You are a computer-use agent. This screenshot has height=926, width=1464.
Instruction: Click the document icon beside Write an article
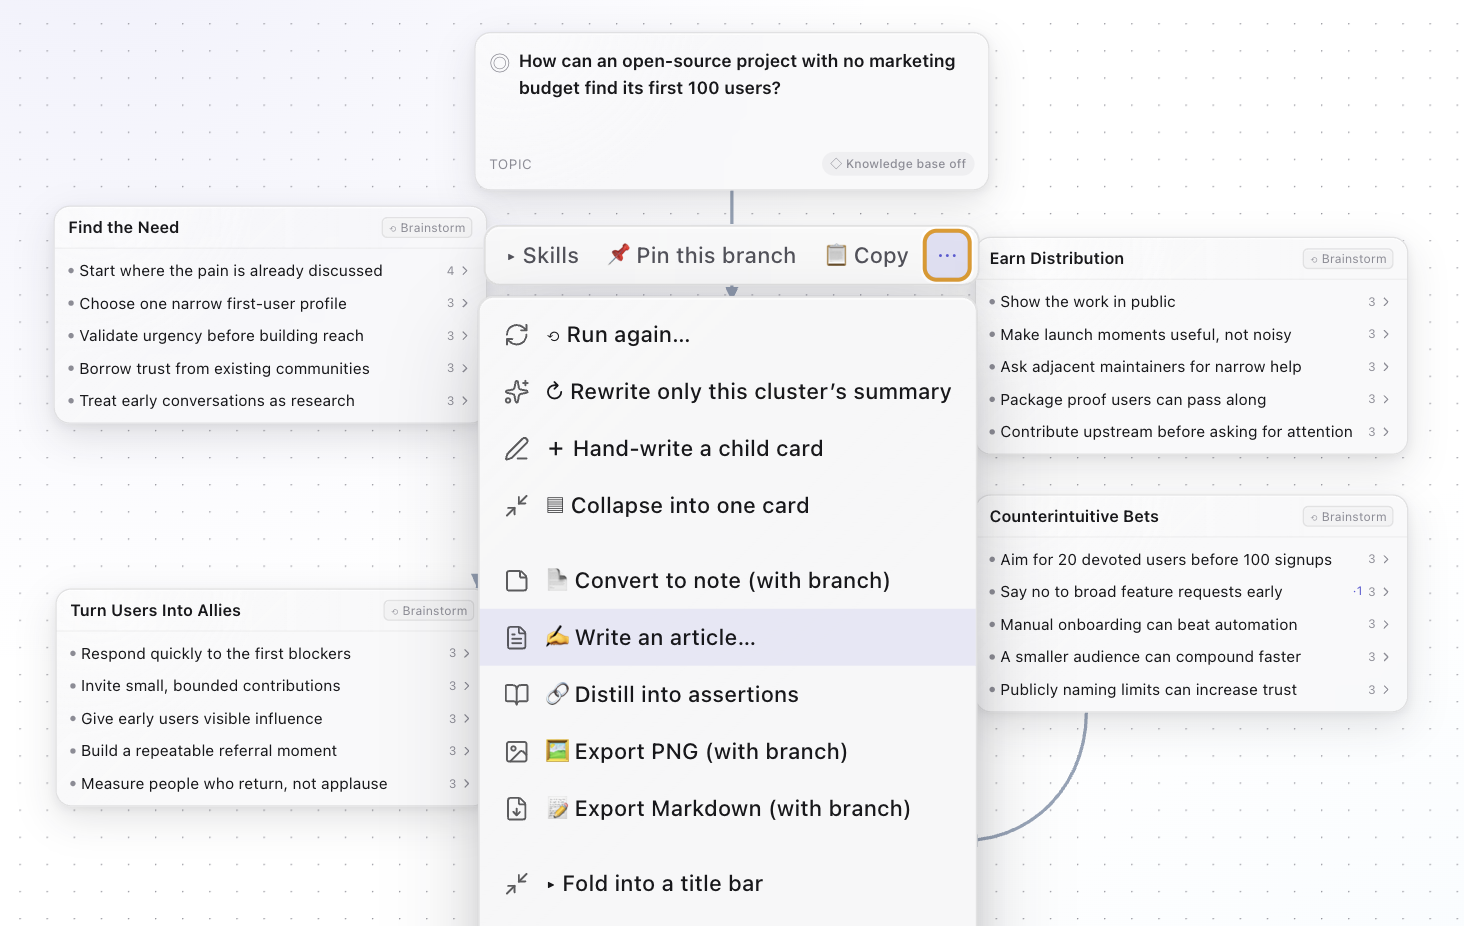click(x=516, y=638)
